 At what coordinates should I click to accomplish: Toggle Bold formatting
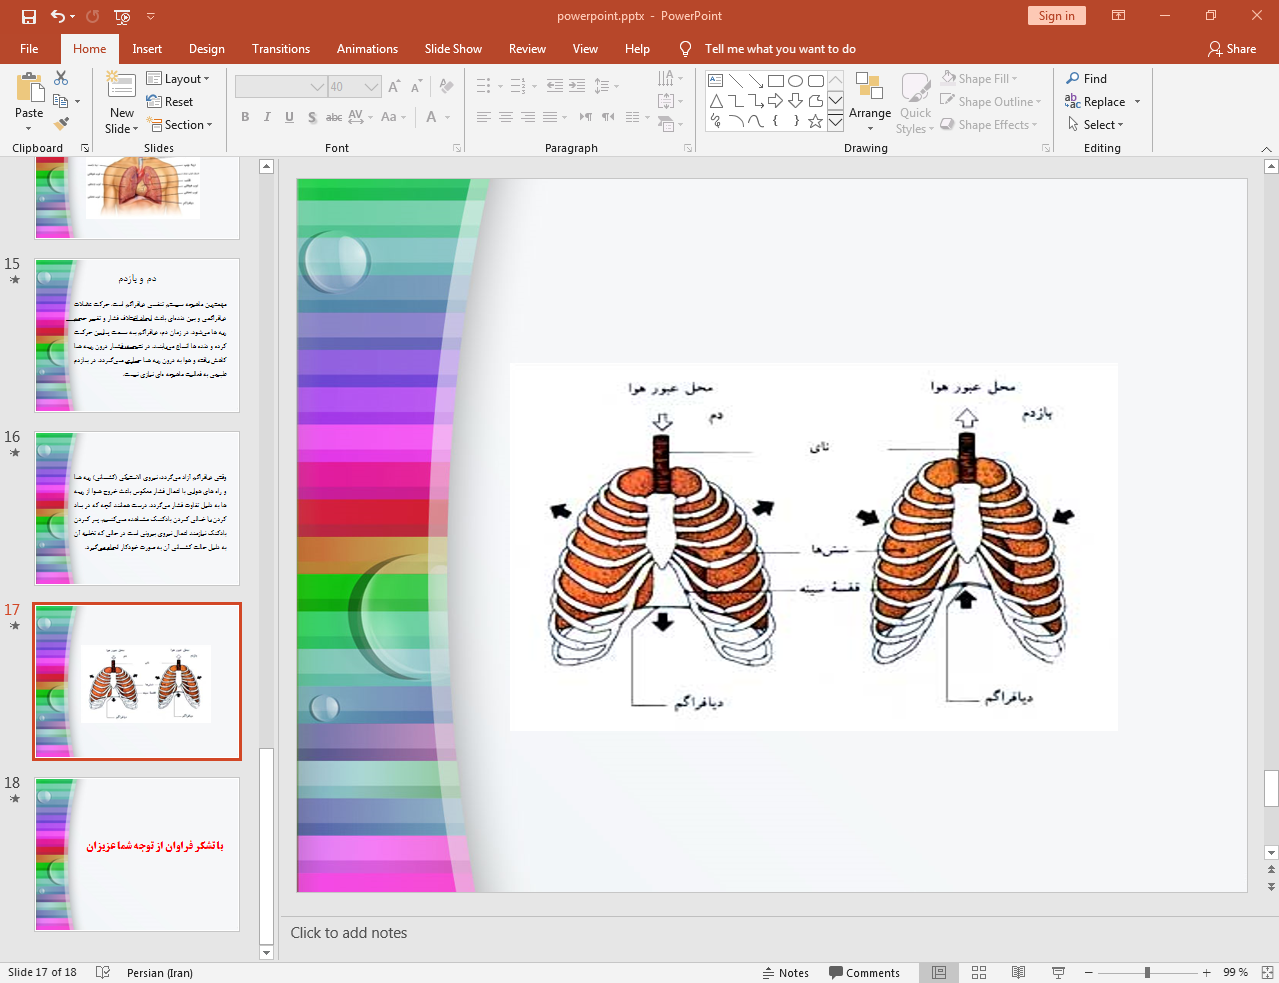[x=245, y=117]
